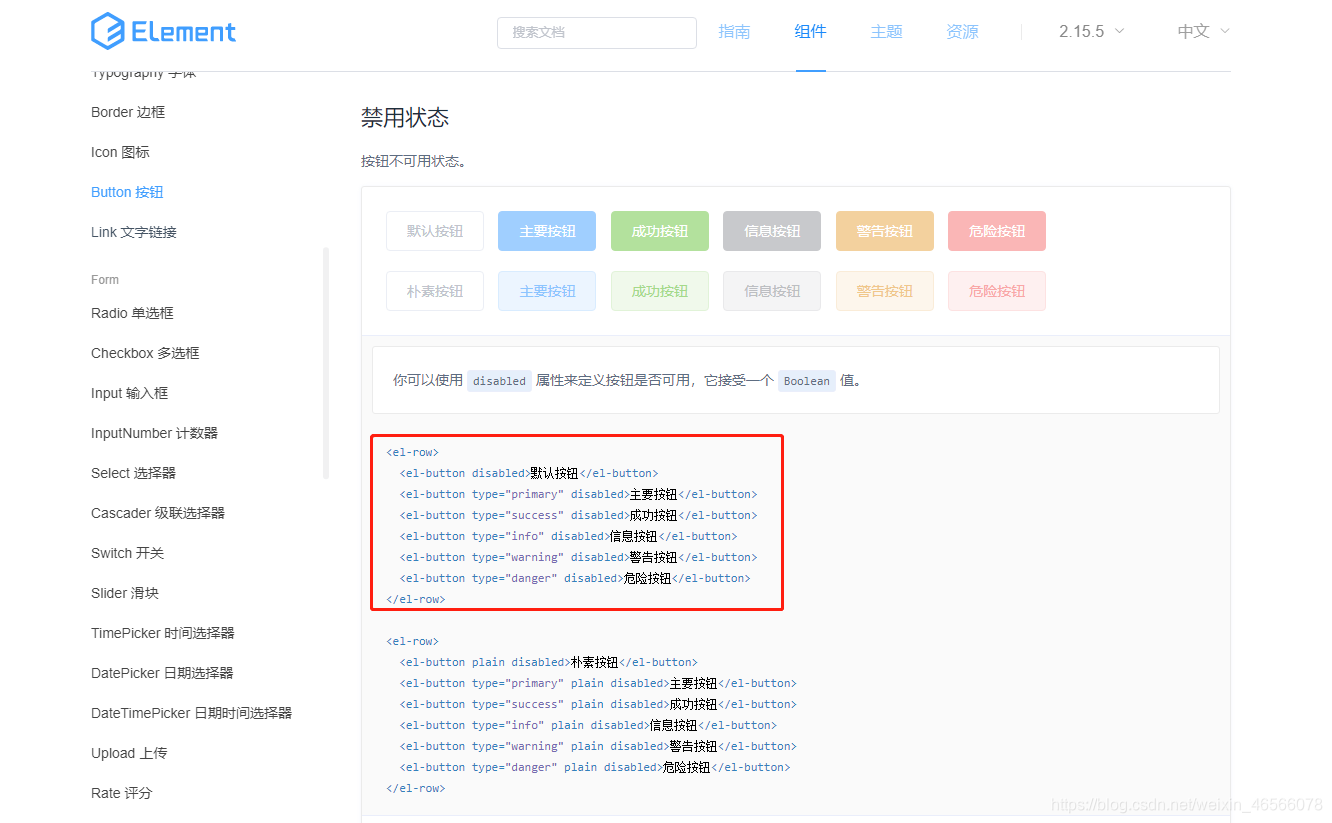The height and width of the screenshot is (823, 1332).
Task: Click plain gray 信息按钮 in second row
Action: [772, 291]
